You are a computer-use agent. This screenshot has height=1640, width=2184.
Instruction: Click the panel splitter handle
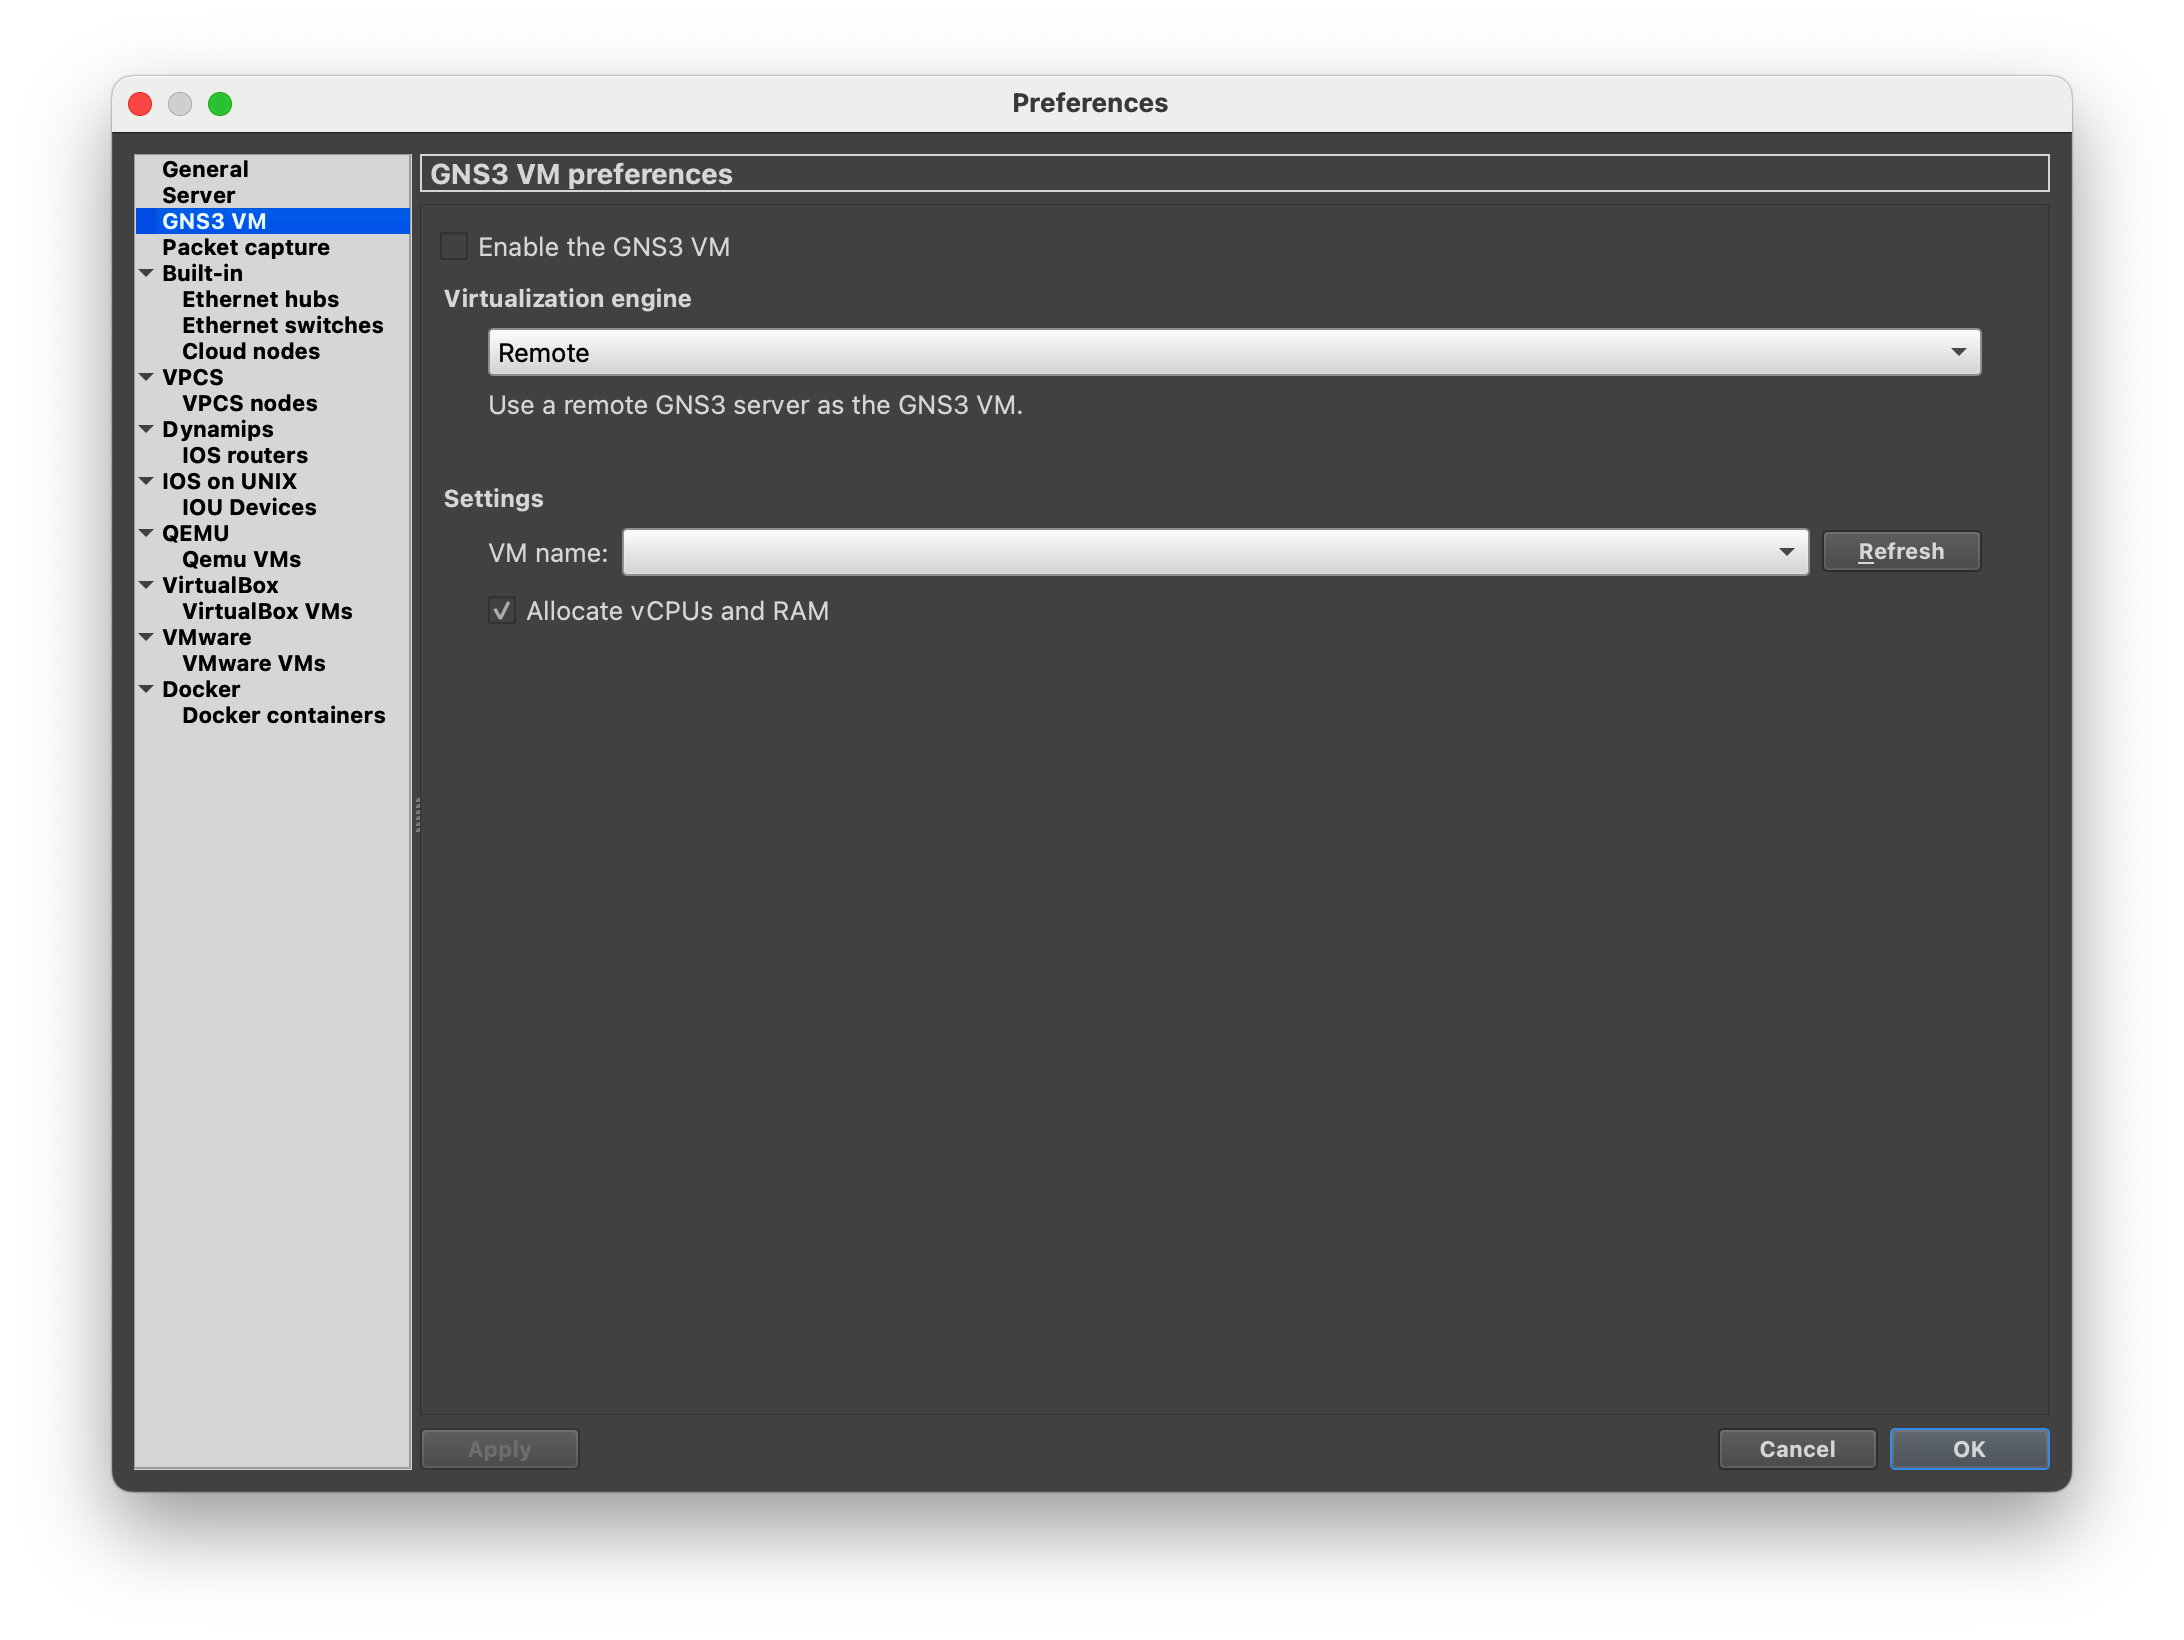pos(417,815)
